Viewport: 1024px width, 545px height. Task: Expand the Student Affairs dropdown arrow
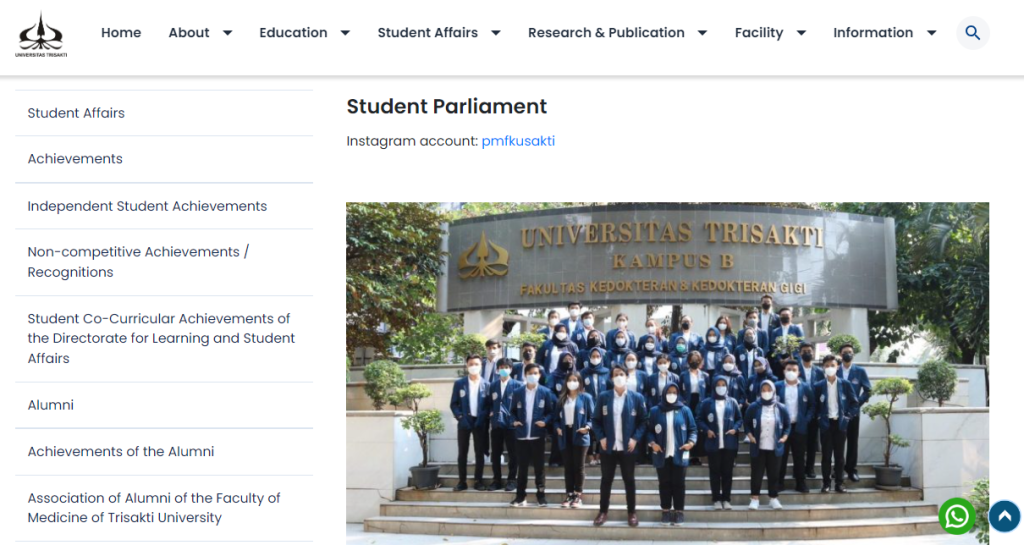(x=496, y=33)
